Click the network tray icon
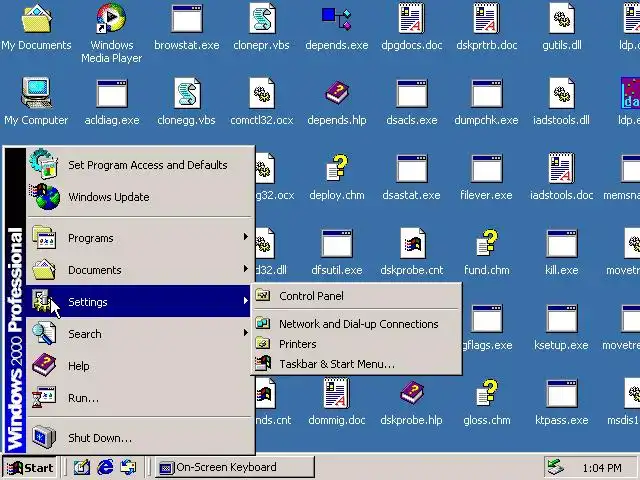Image resolution: width=640 pixels, height=480 pixels. coord(556,468)
